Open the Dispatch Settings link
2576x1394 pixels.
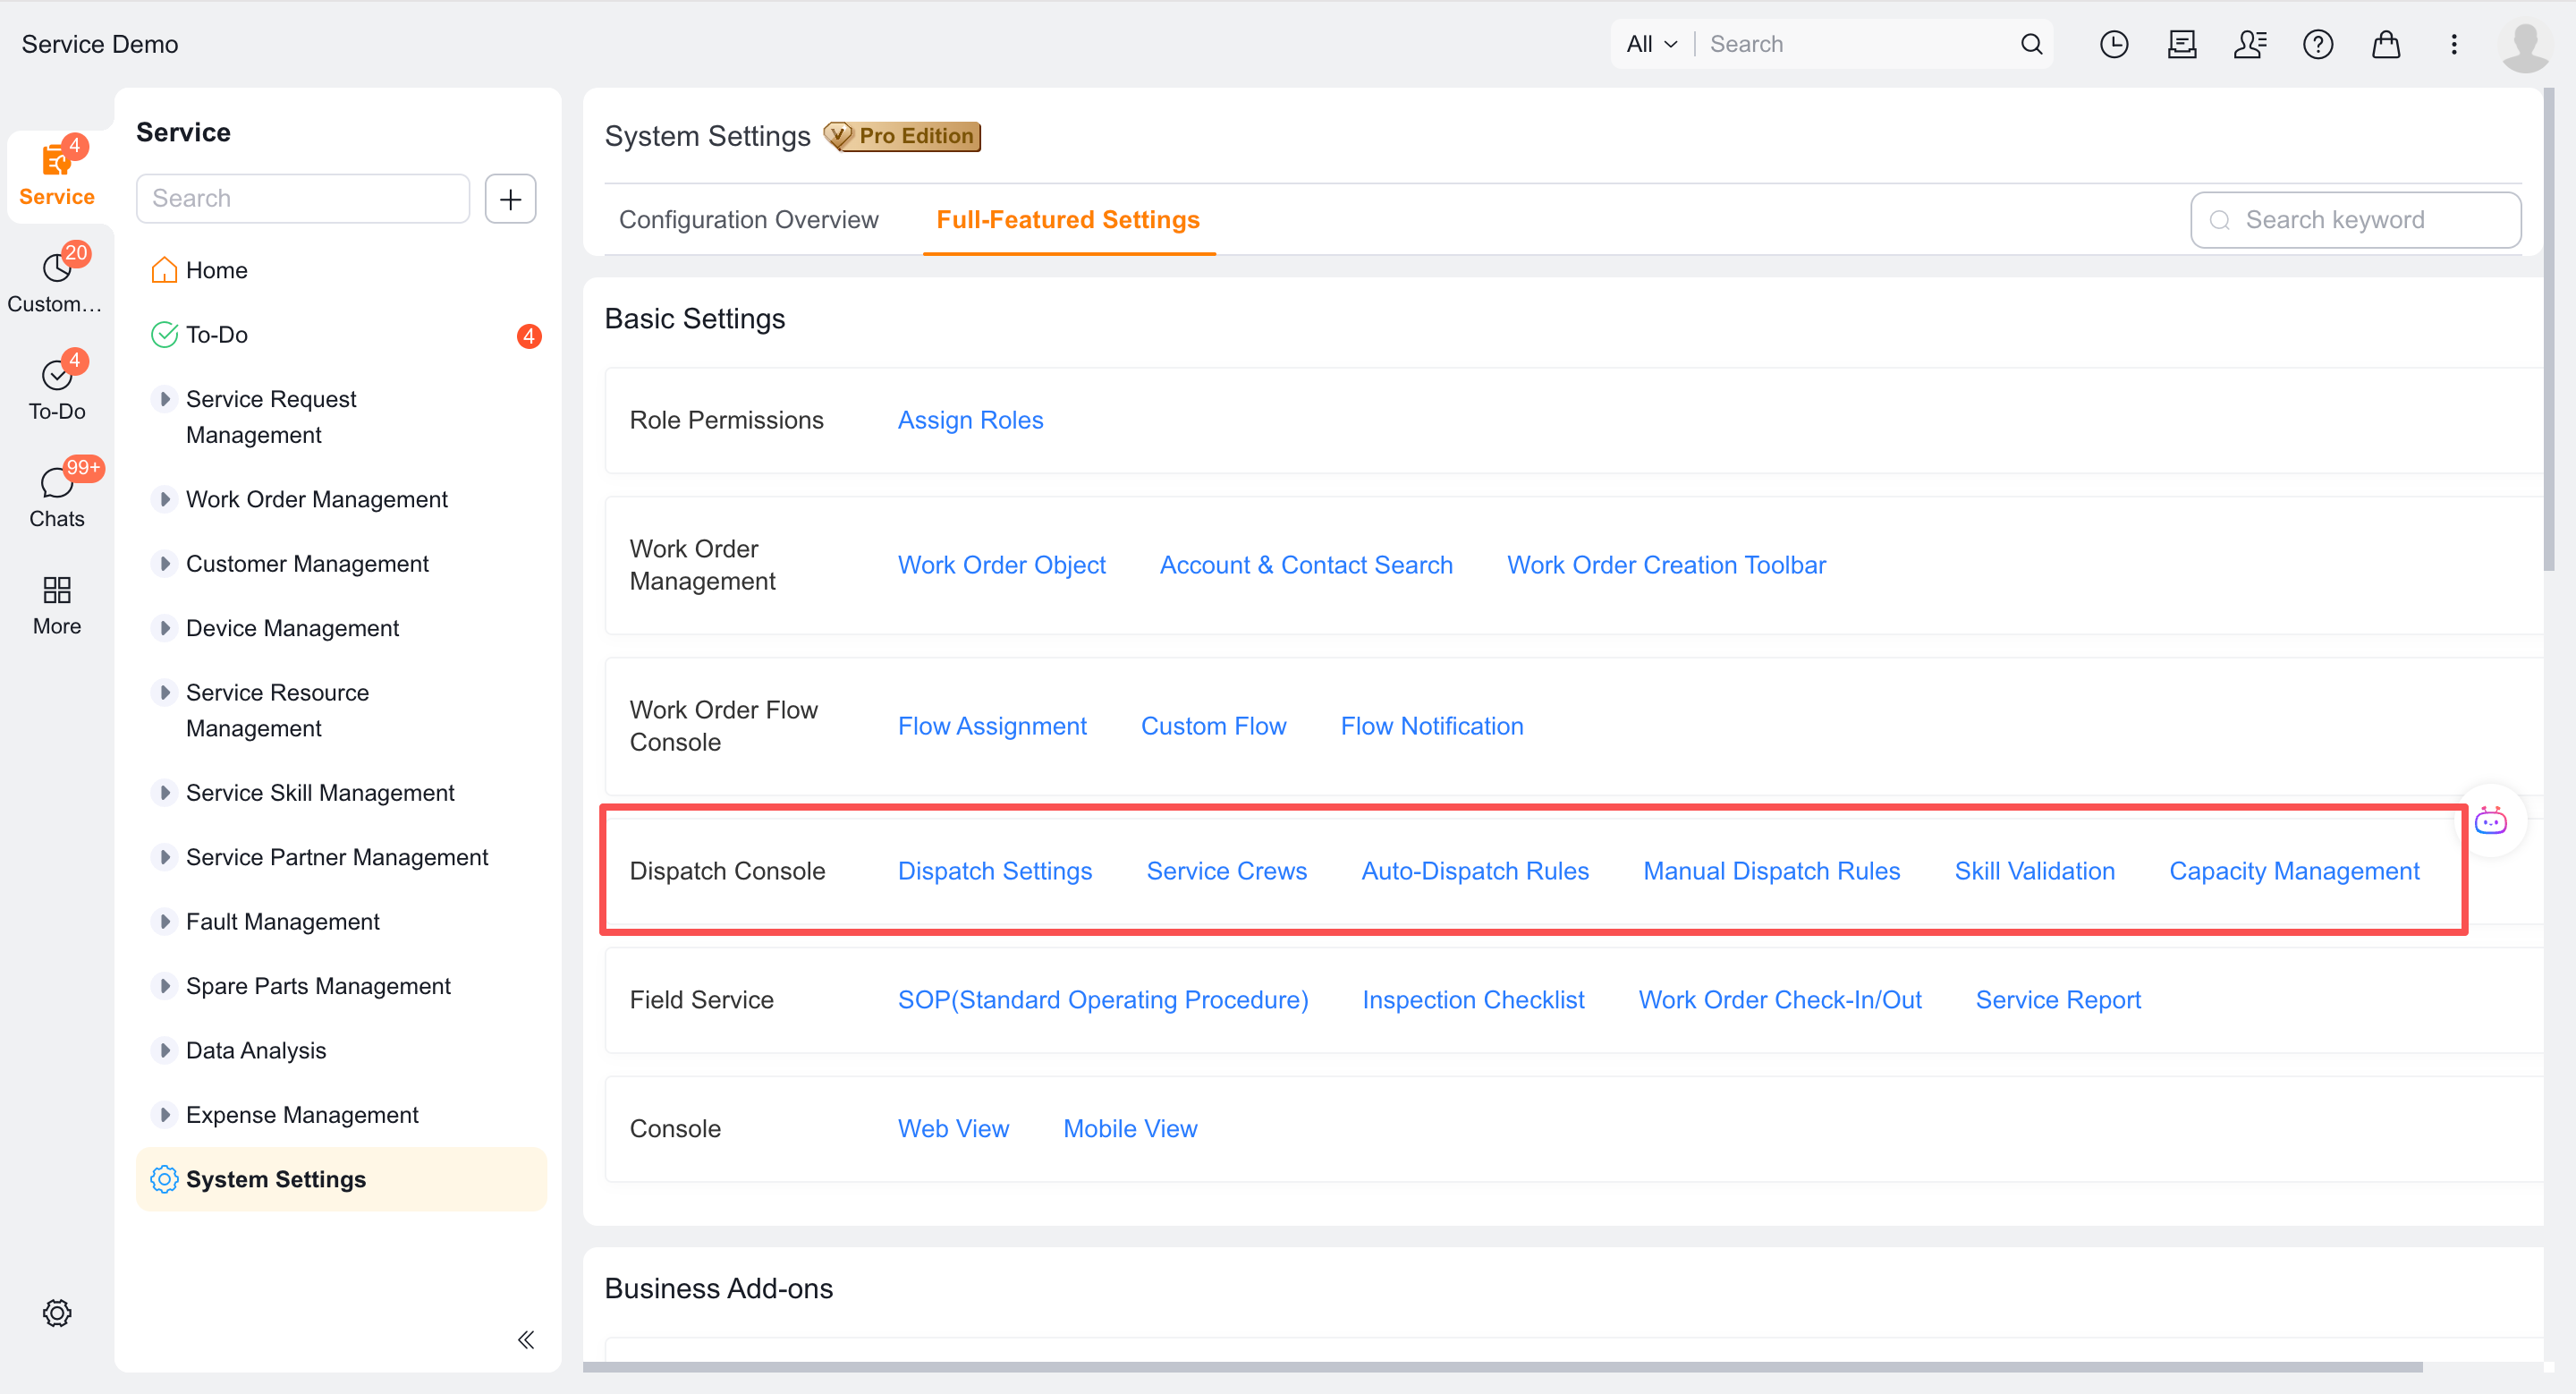[995, 871]
